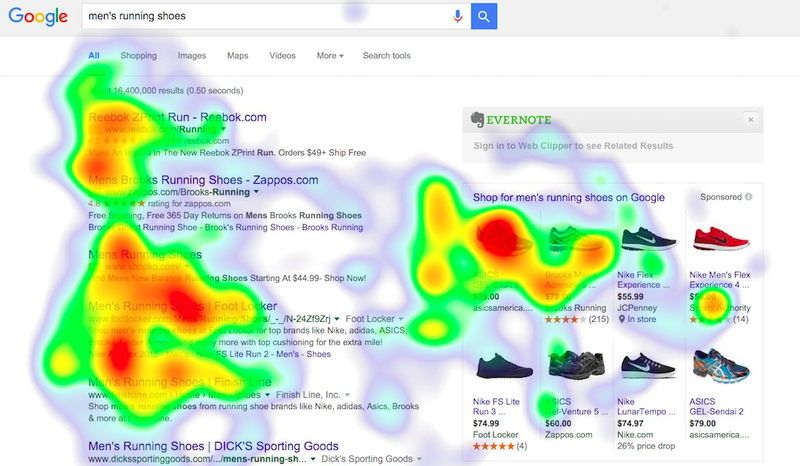800x466 pixels.
Task: Expand arrow next to Finish Line, Inc.
Action: point(347,395)
